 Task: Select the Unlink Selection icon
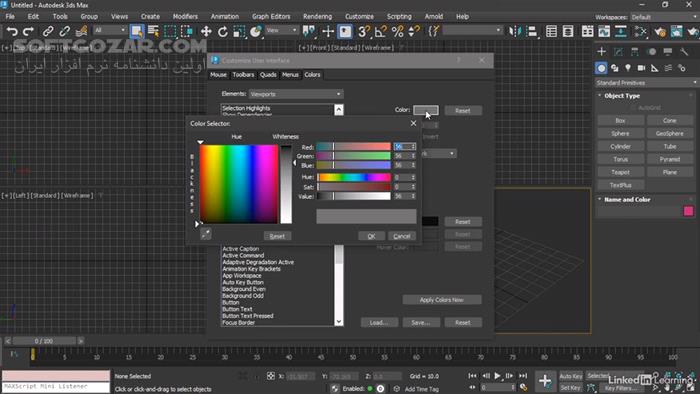64,31
